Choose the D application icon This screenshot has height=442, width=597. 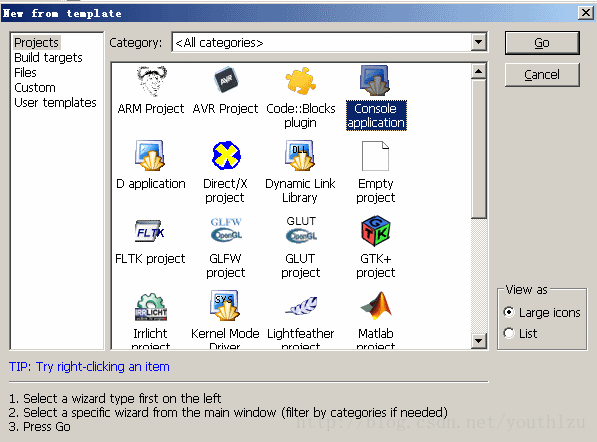pos(150,155)
